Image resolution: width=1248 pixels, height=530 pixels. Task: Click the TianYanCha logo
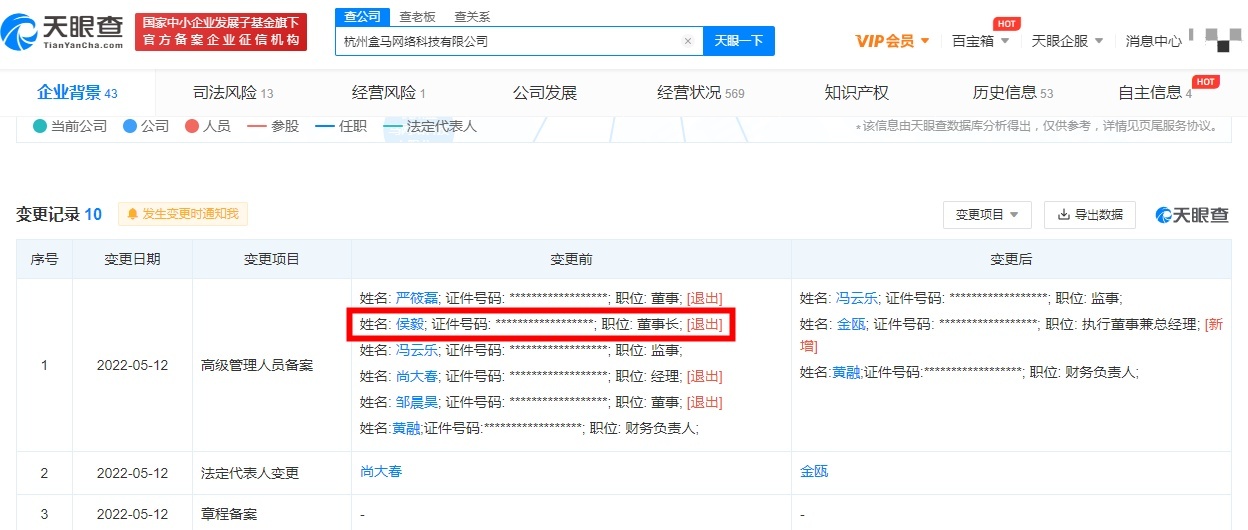[63, 31]
